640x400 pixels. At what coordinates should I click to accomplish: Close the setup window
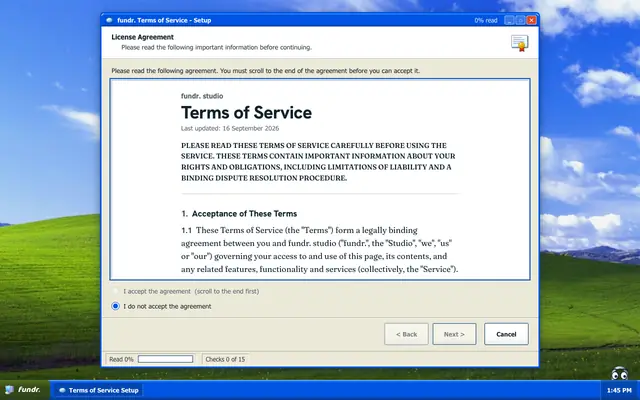pos(531,20)
